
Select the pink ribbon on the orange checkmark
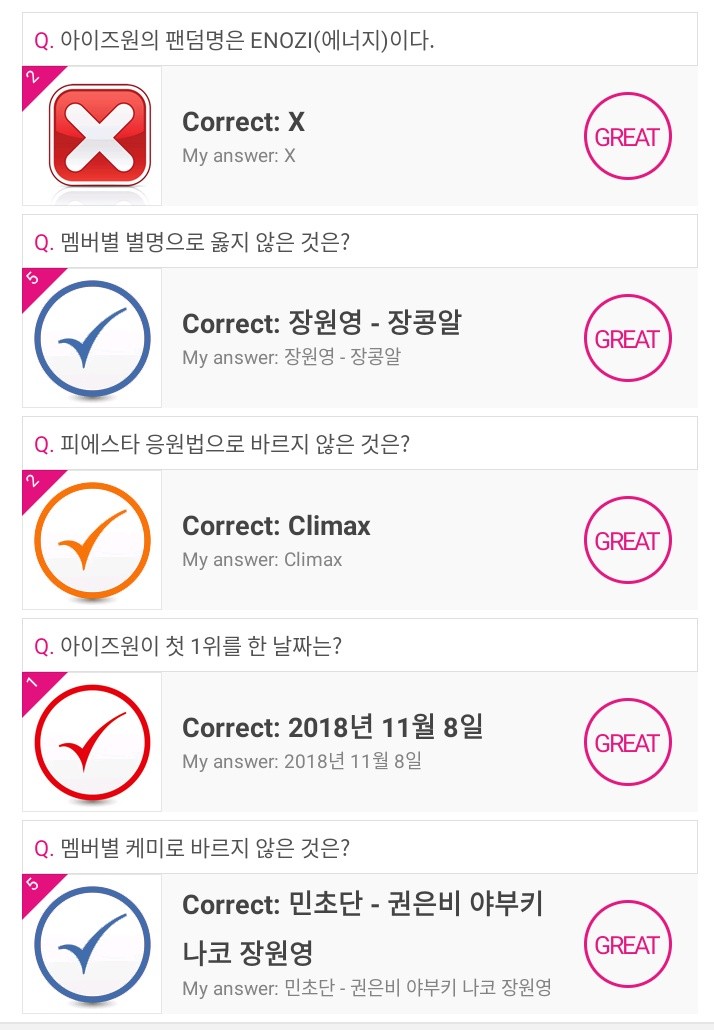coord(34,483)
